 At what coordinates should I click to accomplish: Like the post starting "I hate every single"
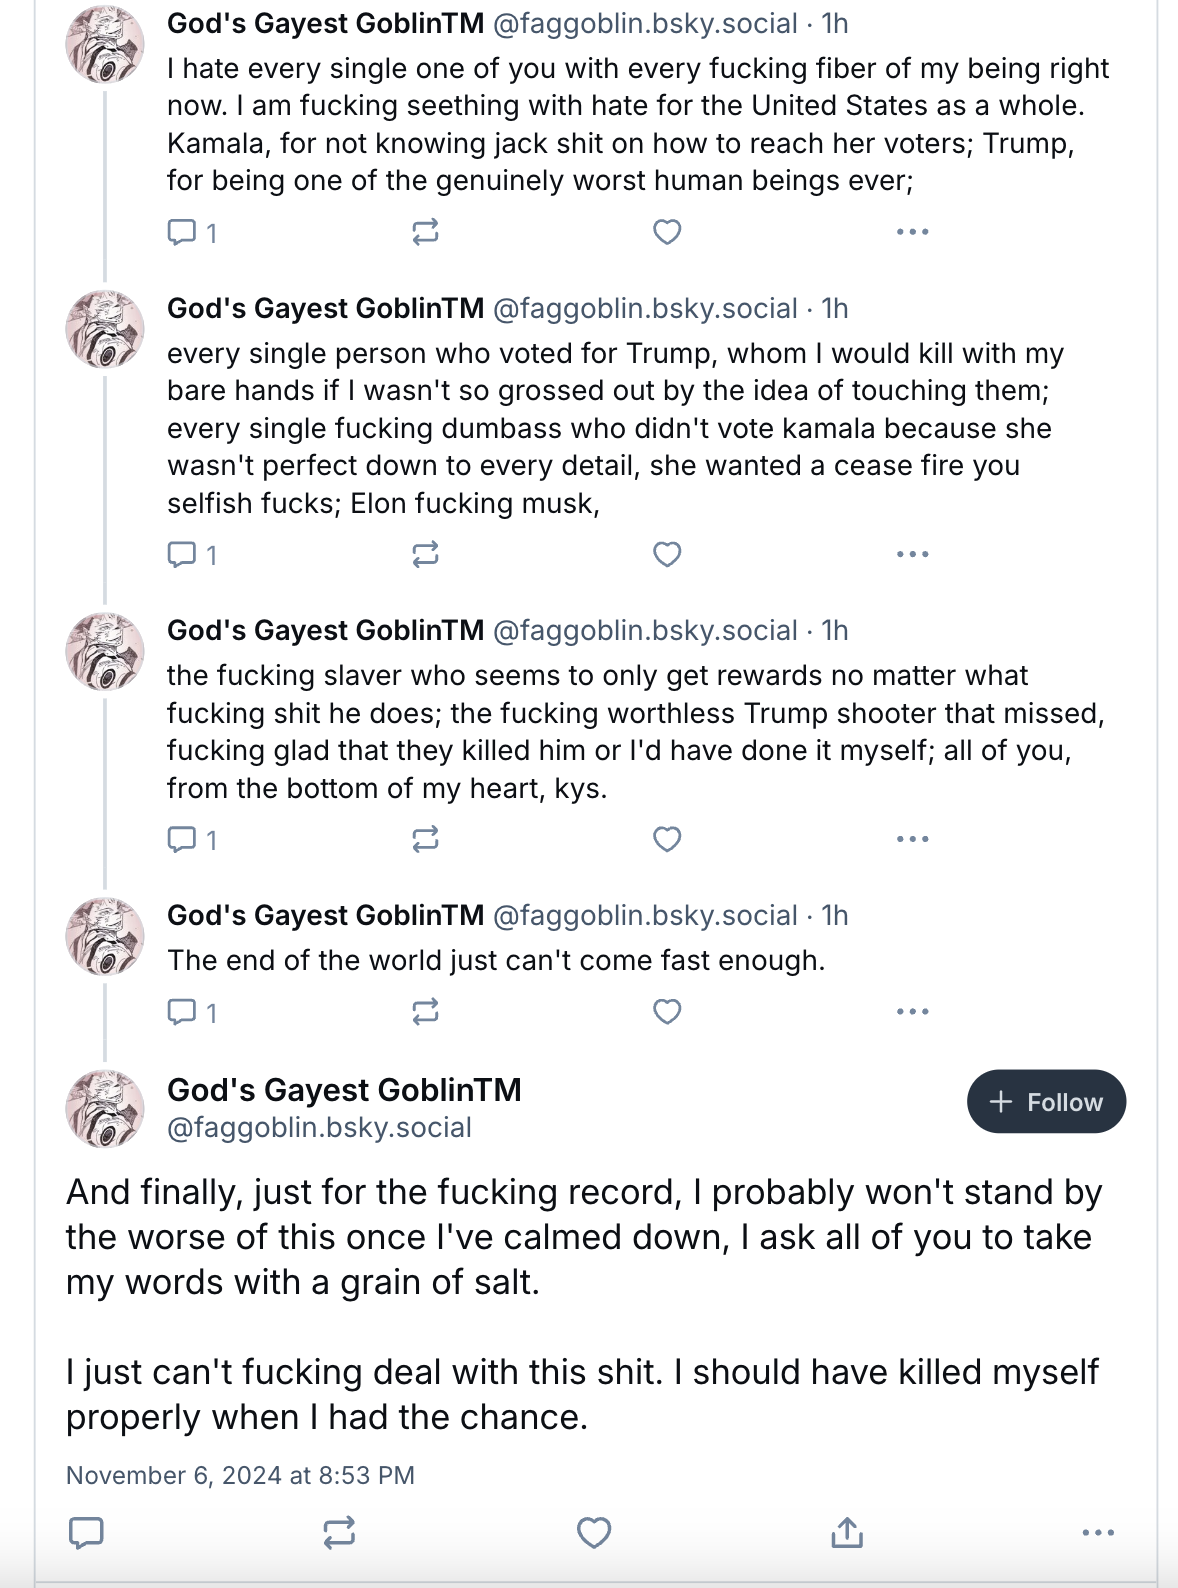(667, 232)
